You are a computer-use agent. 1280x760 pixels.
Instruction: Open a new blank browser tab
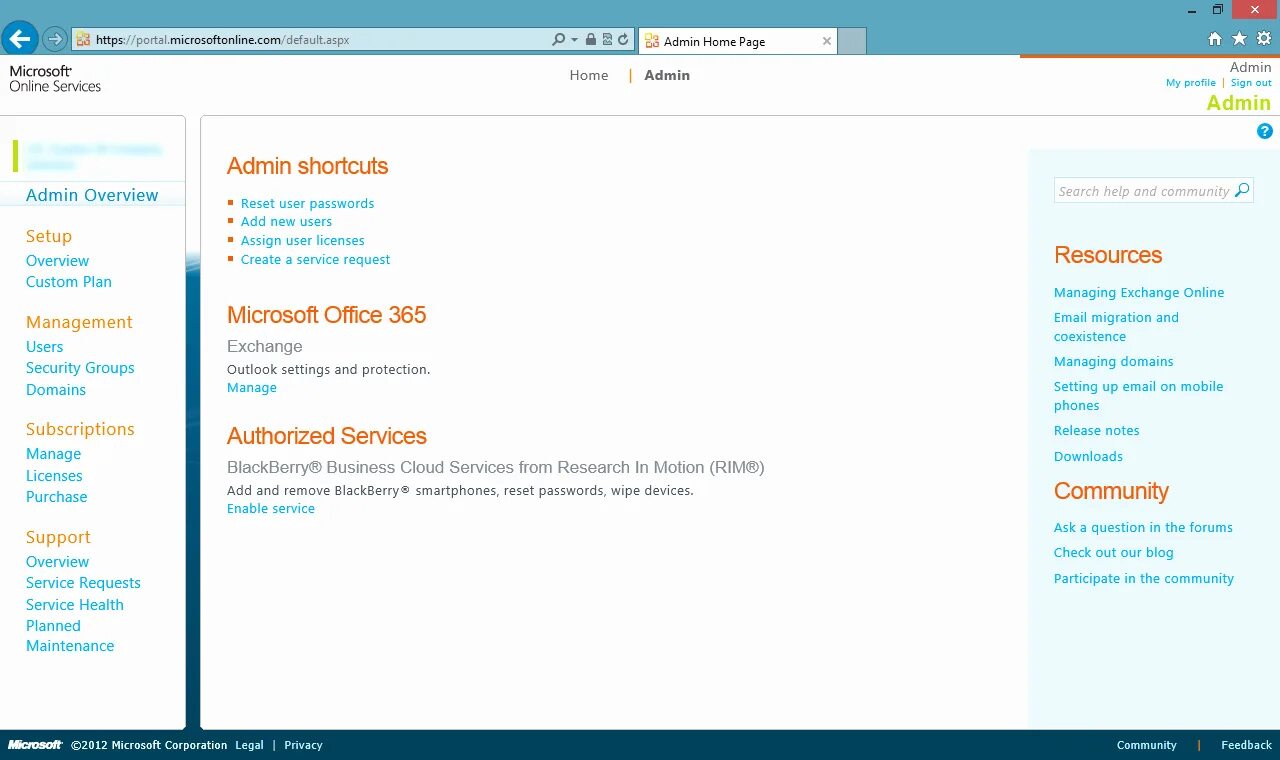[x=852, y=41]
